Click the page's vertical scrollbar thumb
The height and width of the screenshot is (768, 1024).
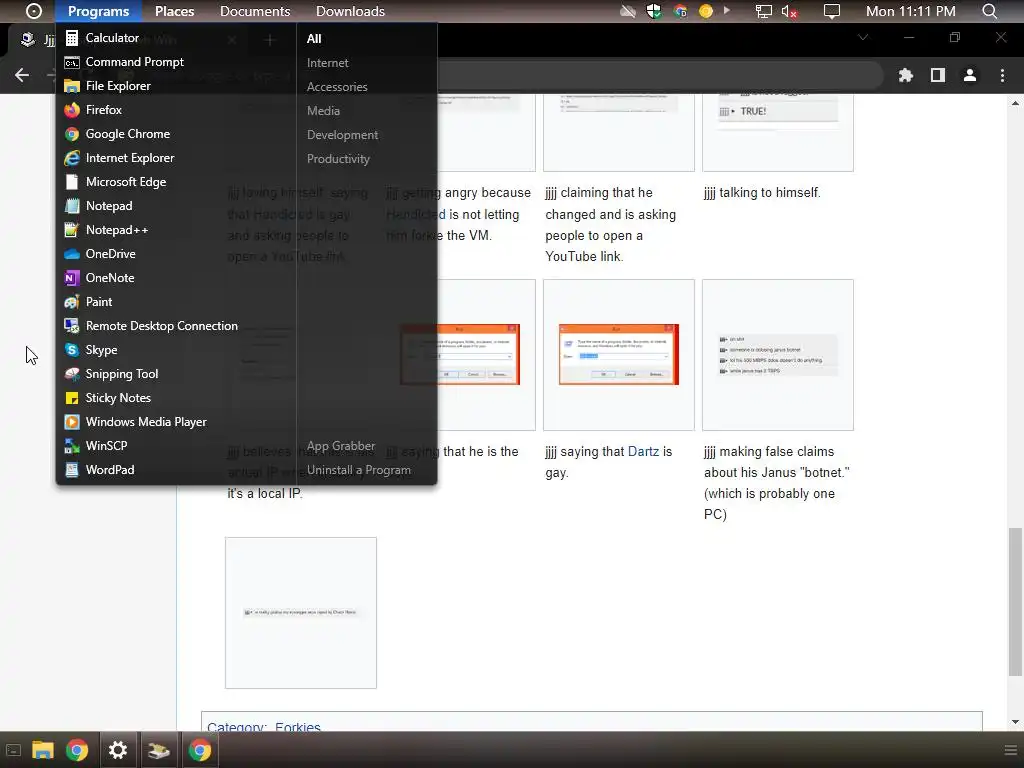(1015, 601)
